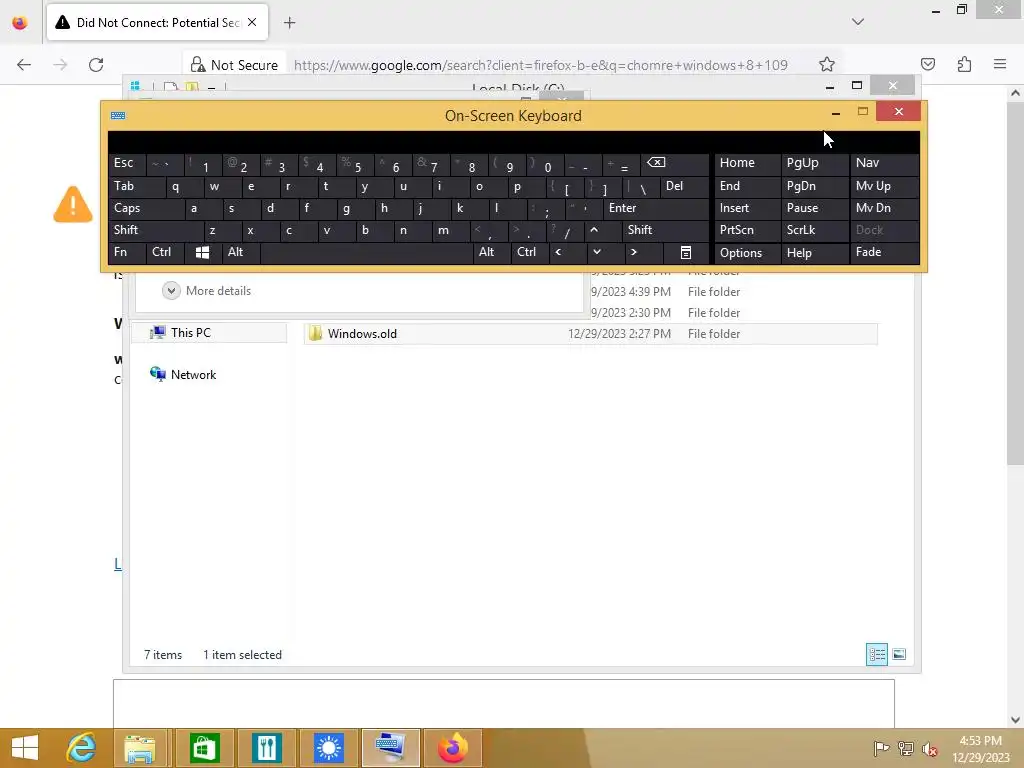This screenshot has height=768, width=1024.
Task: Open a new Firefox tab with plus icon
Action: point(289,23)
